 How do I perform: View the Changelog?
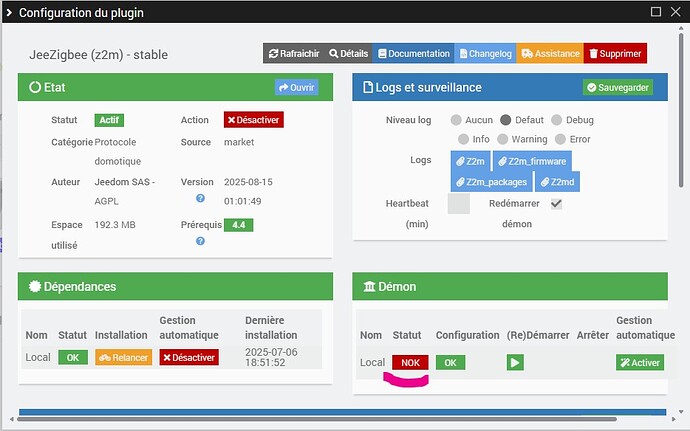485,53
